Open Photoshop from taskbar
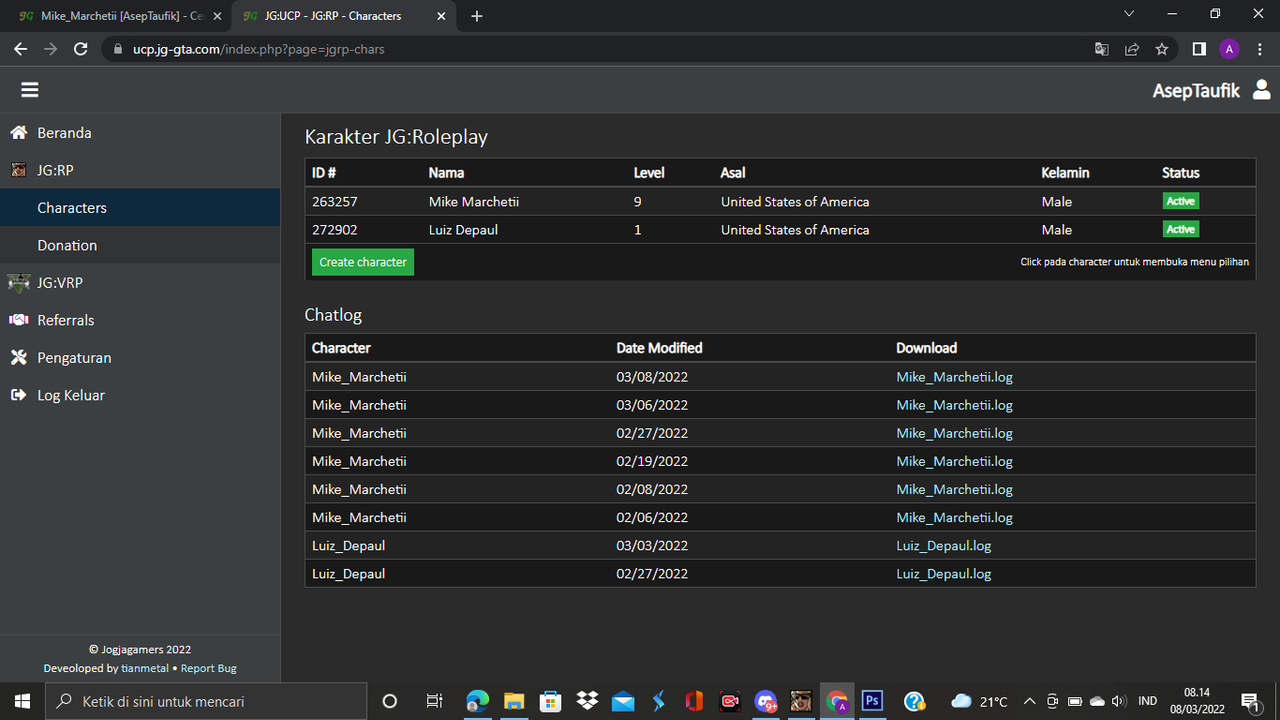 point(872,701)
